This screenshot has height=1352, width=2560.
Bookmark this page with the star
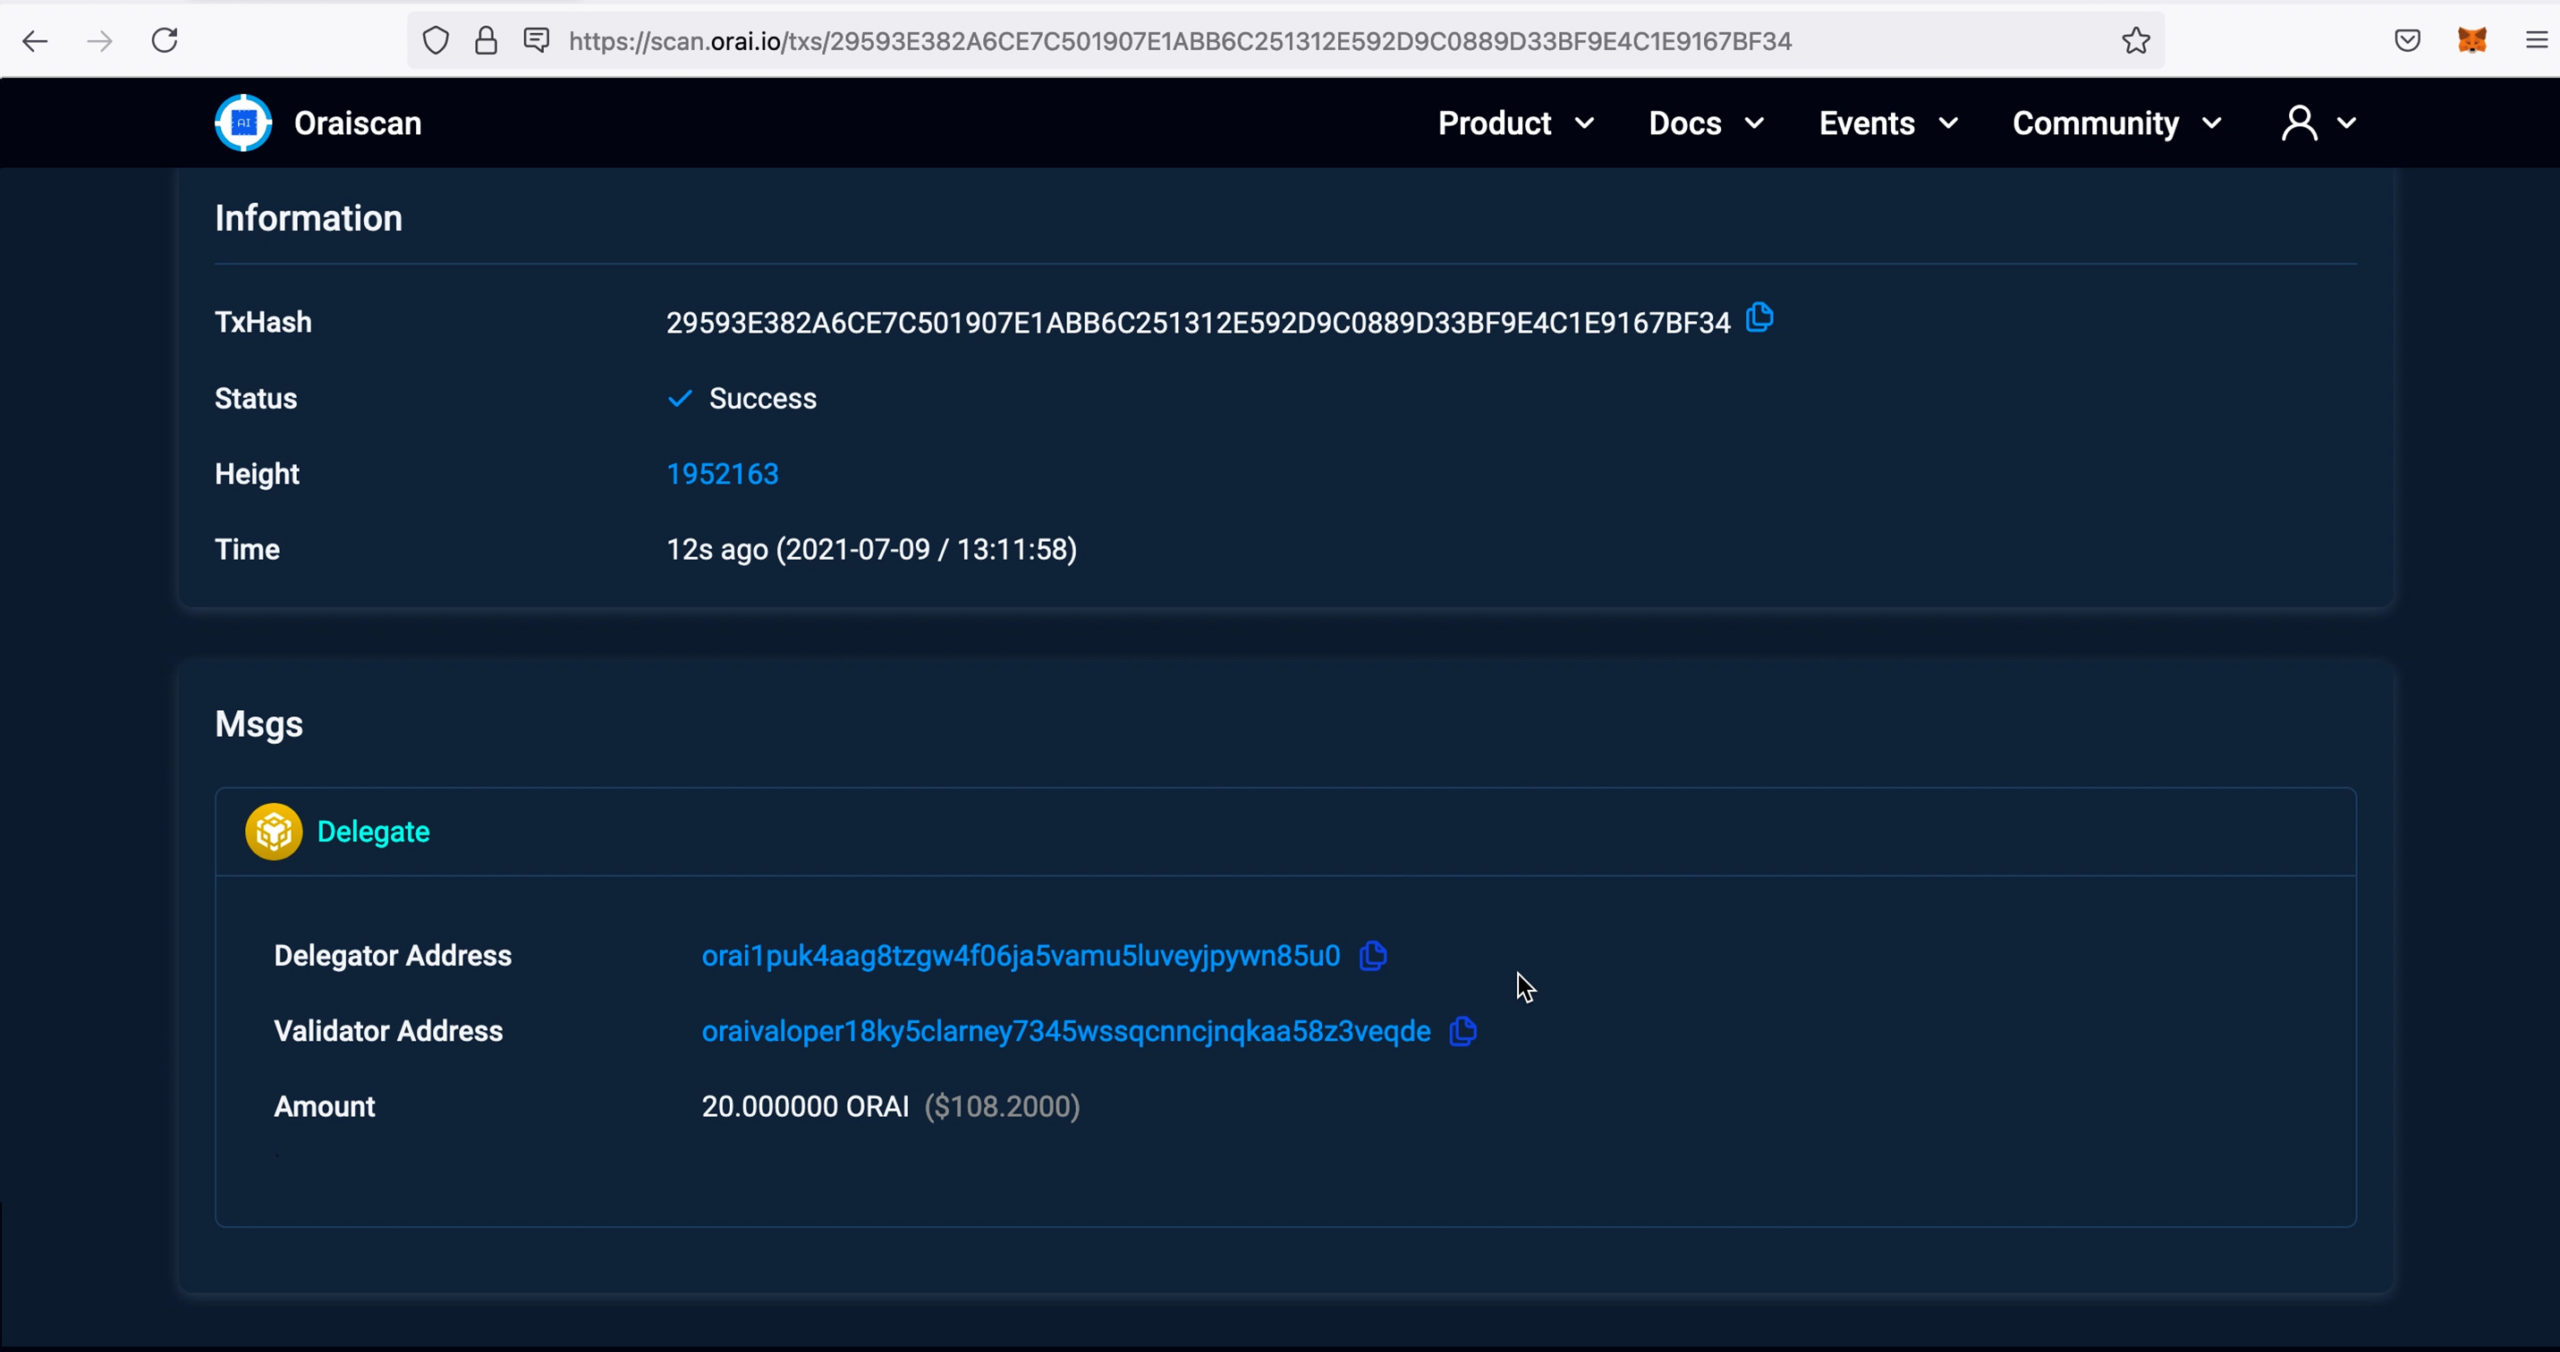coord(2135,41)
